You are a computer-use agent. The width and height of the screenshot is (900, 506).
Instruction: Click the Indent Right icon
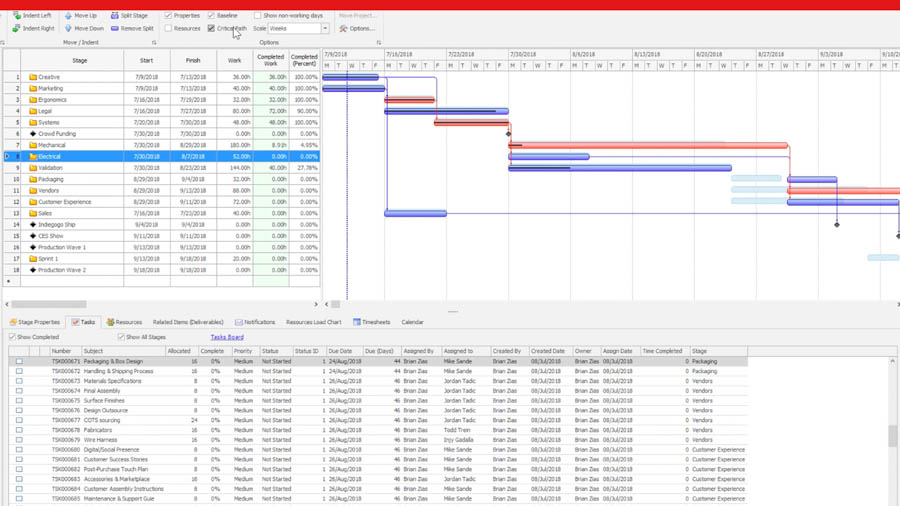pos(17,29)
